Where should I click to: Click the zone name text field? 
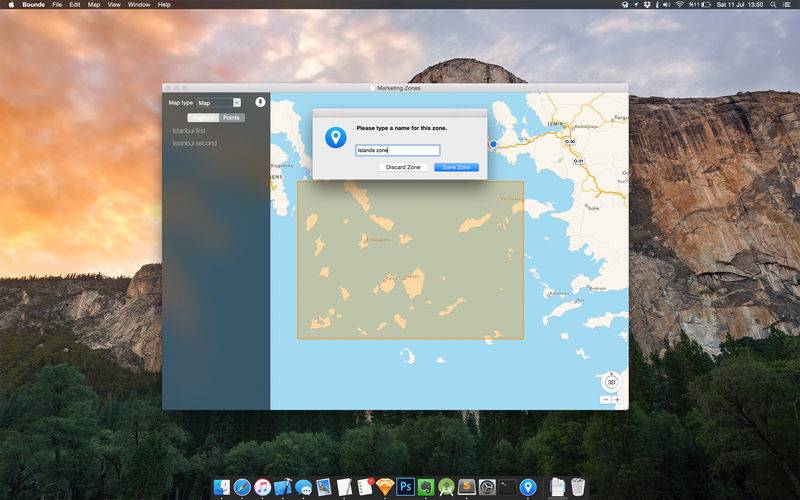pyautogui.click(x=397, y=150)
